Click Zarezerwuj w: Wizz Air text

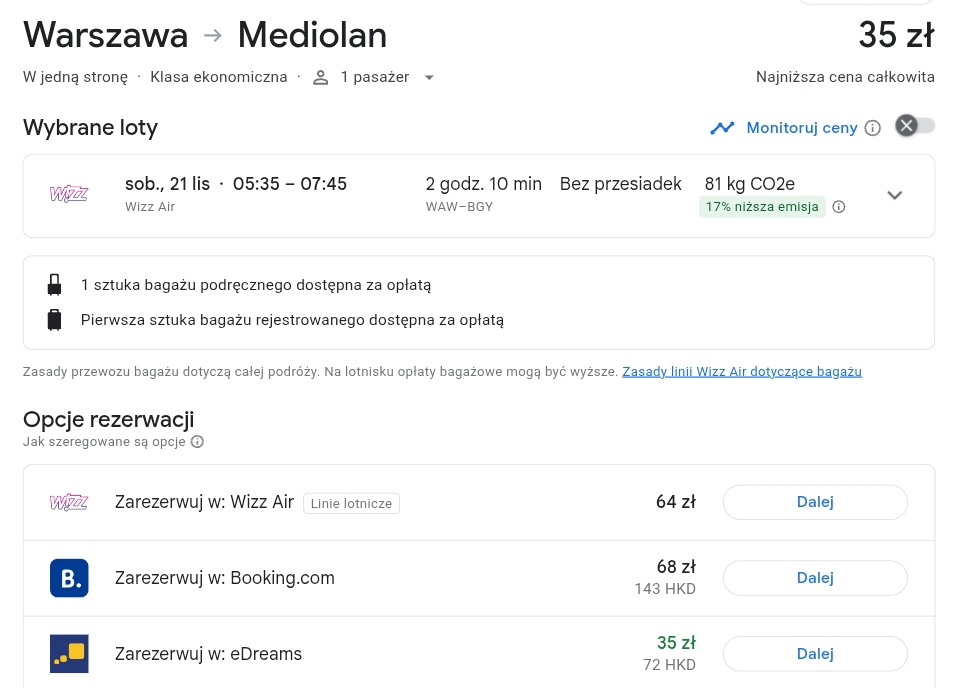click(205, 502)
